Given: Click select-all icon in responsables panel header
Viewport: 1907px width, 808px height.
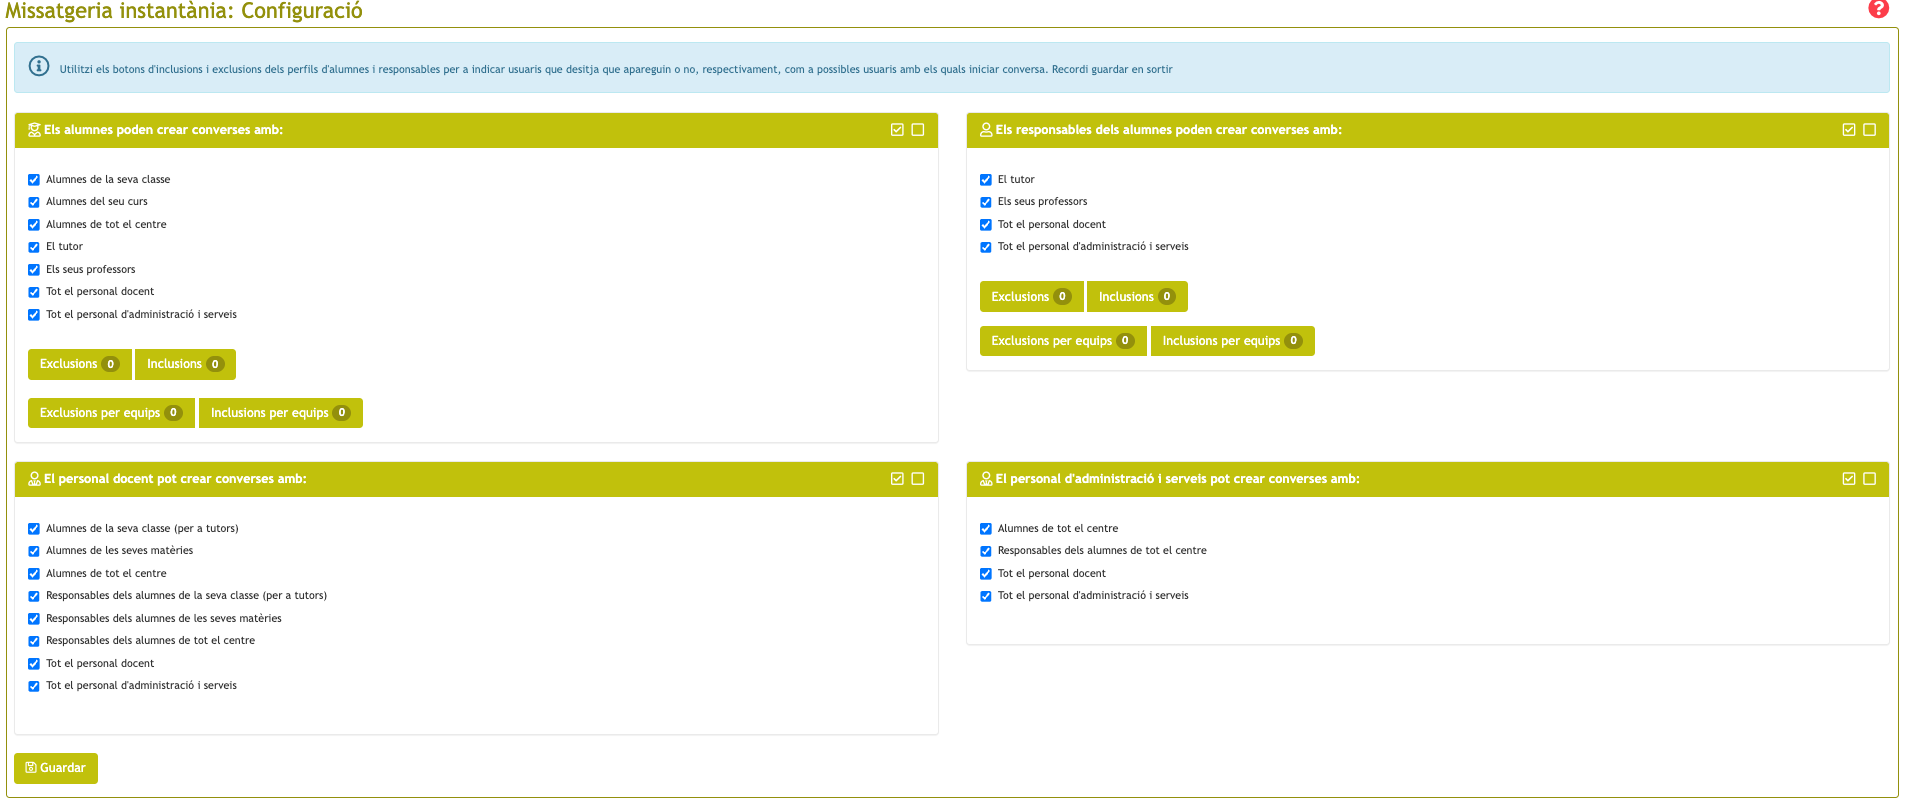Looking at the screenshot, I should pyautogui.click(x=1849, y=130).
